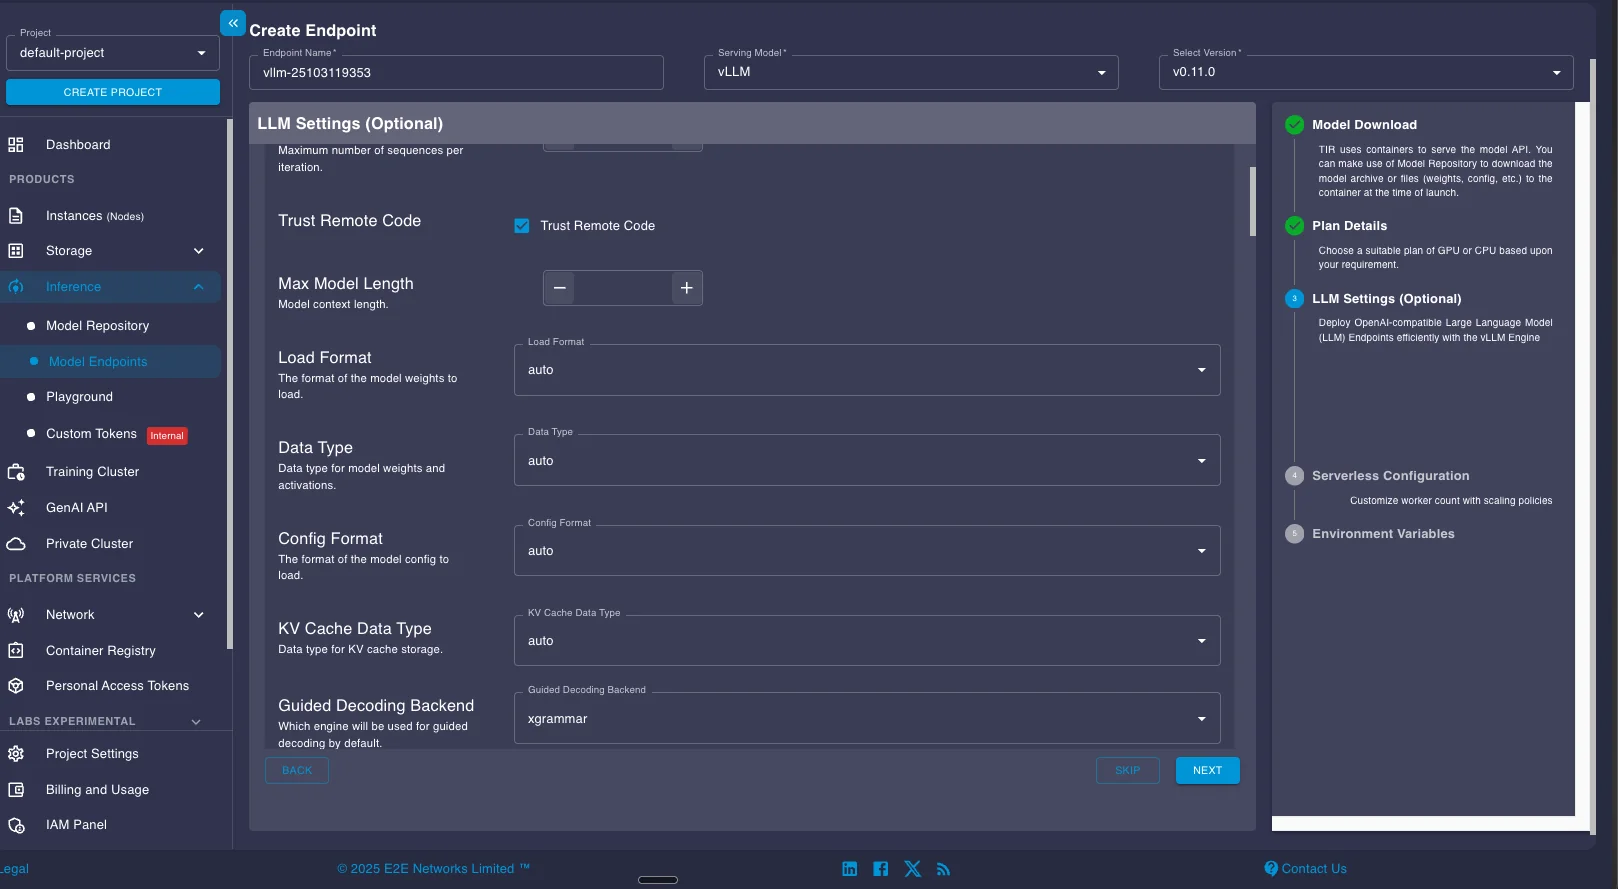Click the CREATE PROJECT button
The width and height of the screenshot is (1618, 889).
(x=113, y=92)
